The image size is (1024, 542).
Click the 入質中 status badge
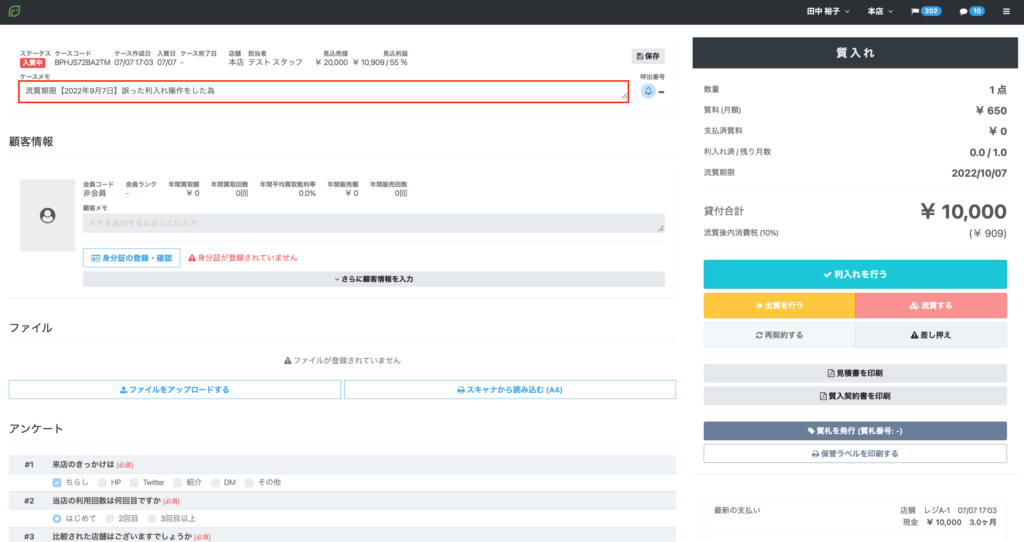32,63
